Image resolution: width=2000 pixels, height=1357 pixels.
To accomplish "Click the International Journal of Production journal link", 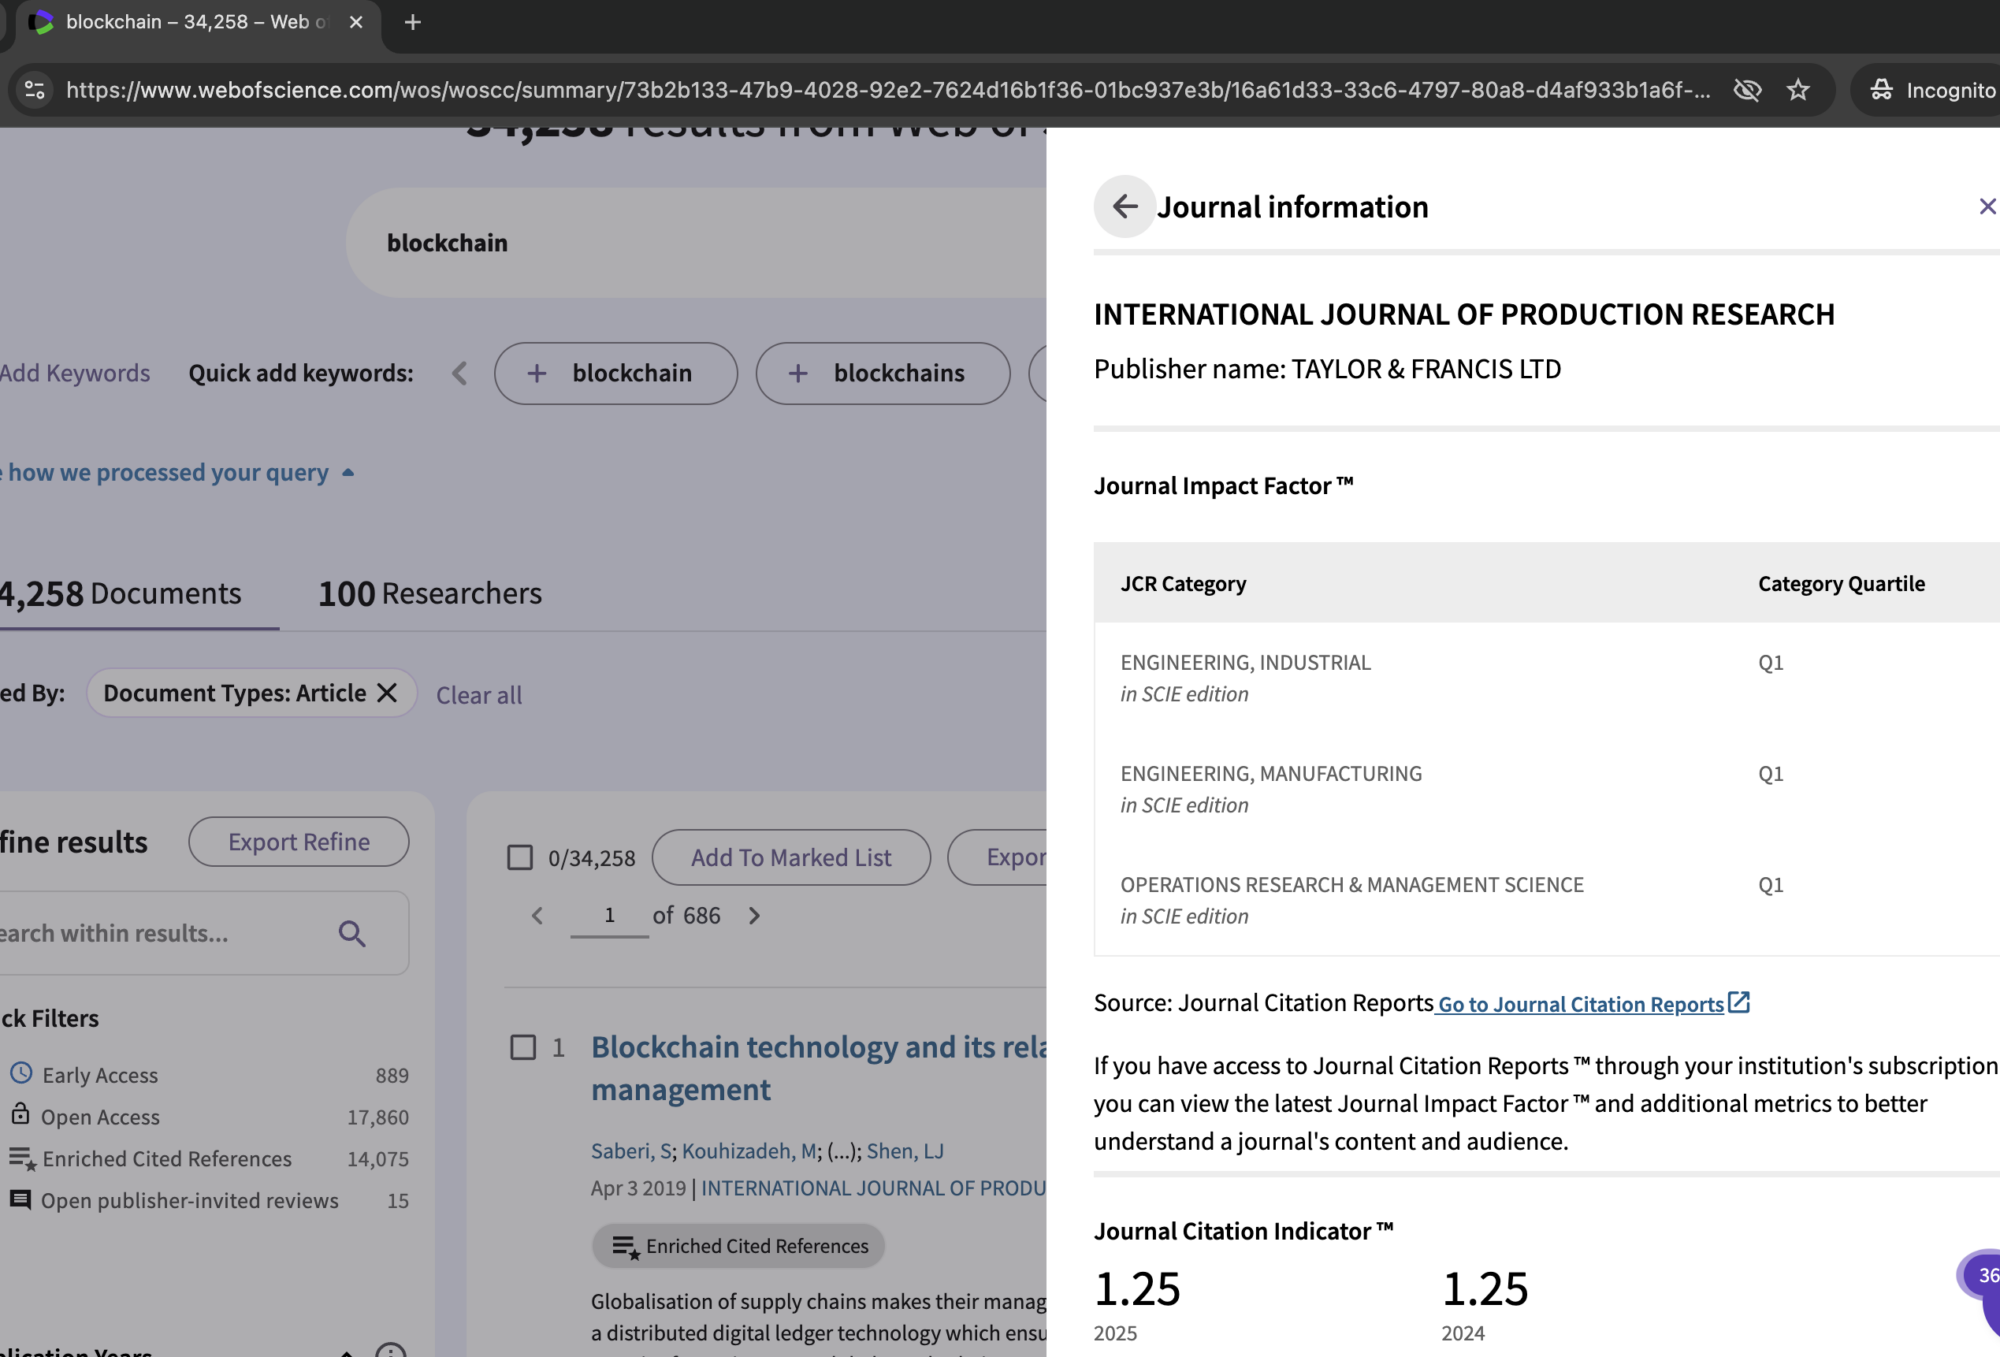I will 873,1188.
